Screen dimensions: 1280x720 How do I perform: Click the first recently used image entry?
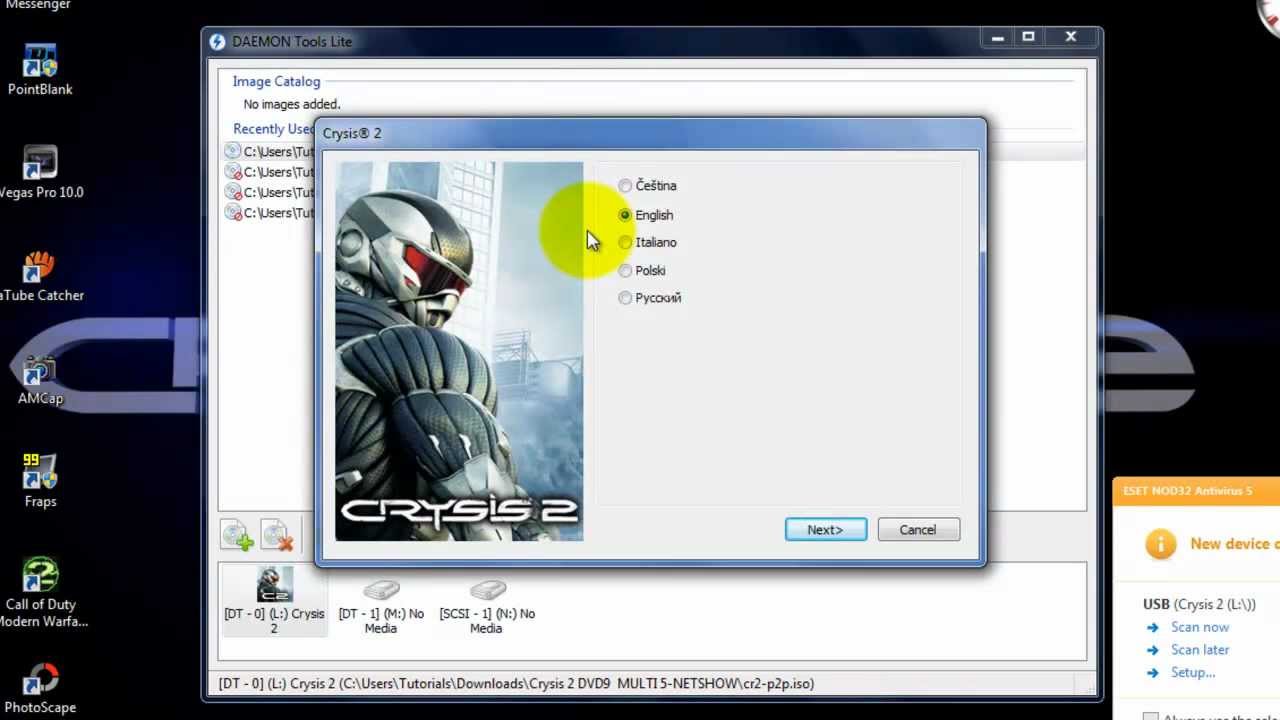tap(269, 152)
